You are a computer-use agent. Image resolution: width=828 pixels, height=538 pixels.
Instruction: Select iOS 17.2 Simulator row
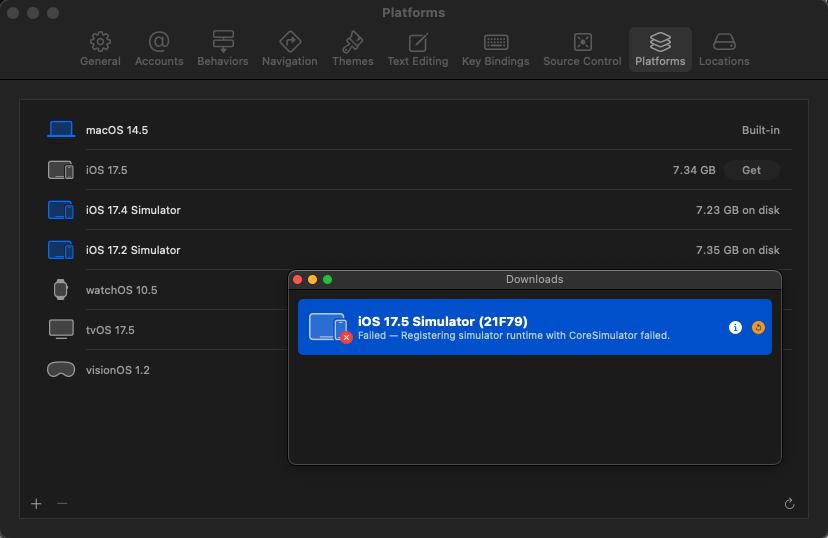(413, 250)
